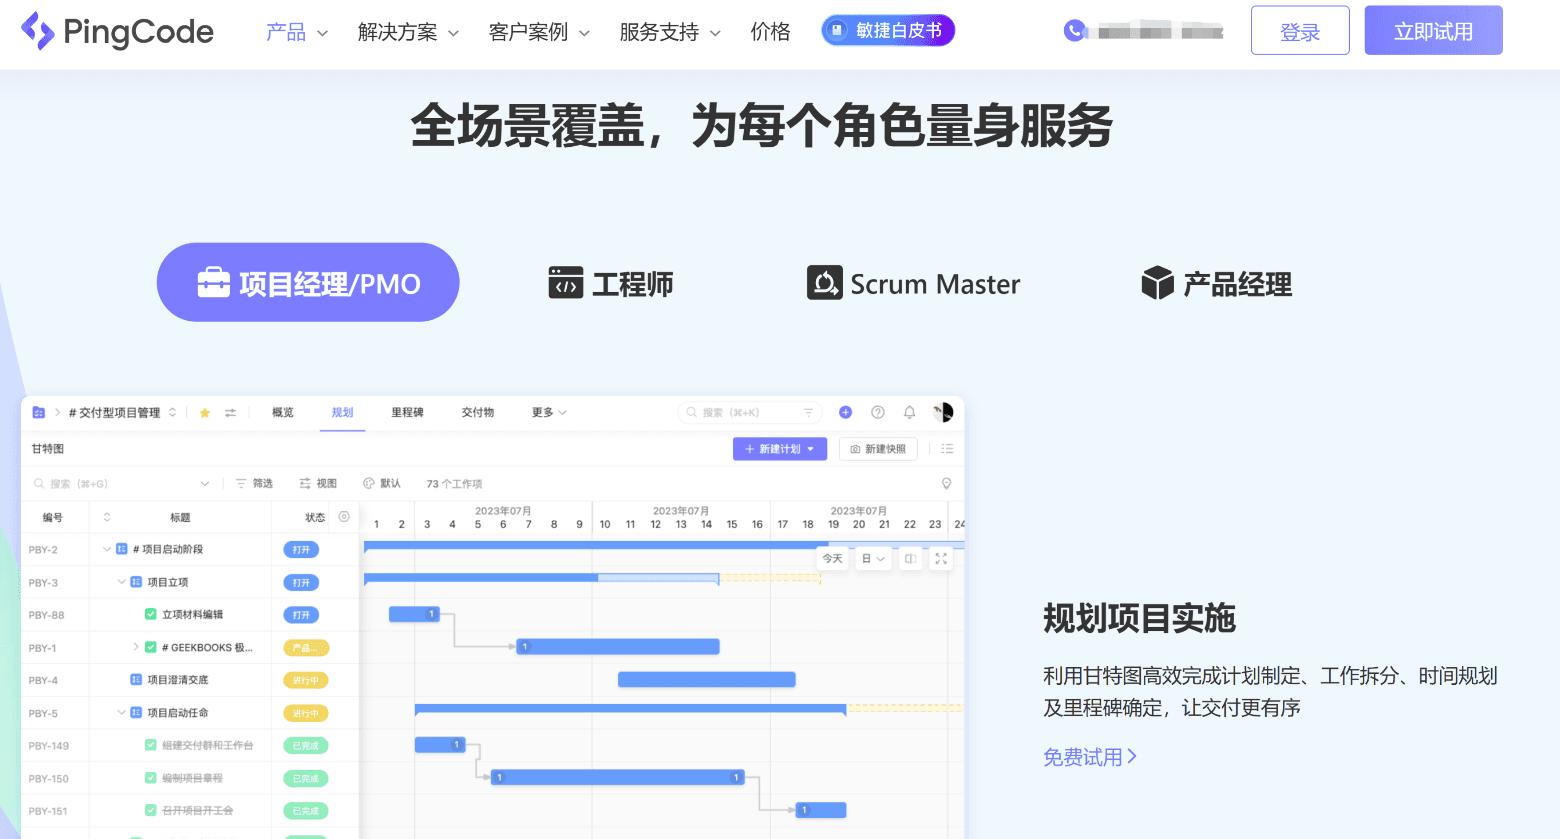Click the 免费试用 link
The height and width of the screenshot is (839, 1560).
pos(1090,757)
